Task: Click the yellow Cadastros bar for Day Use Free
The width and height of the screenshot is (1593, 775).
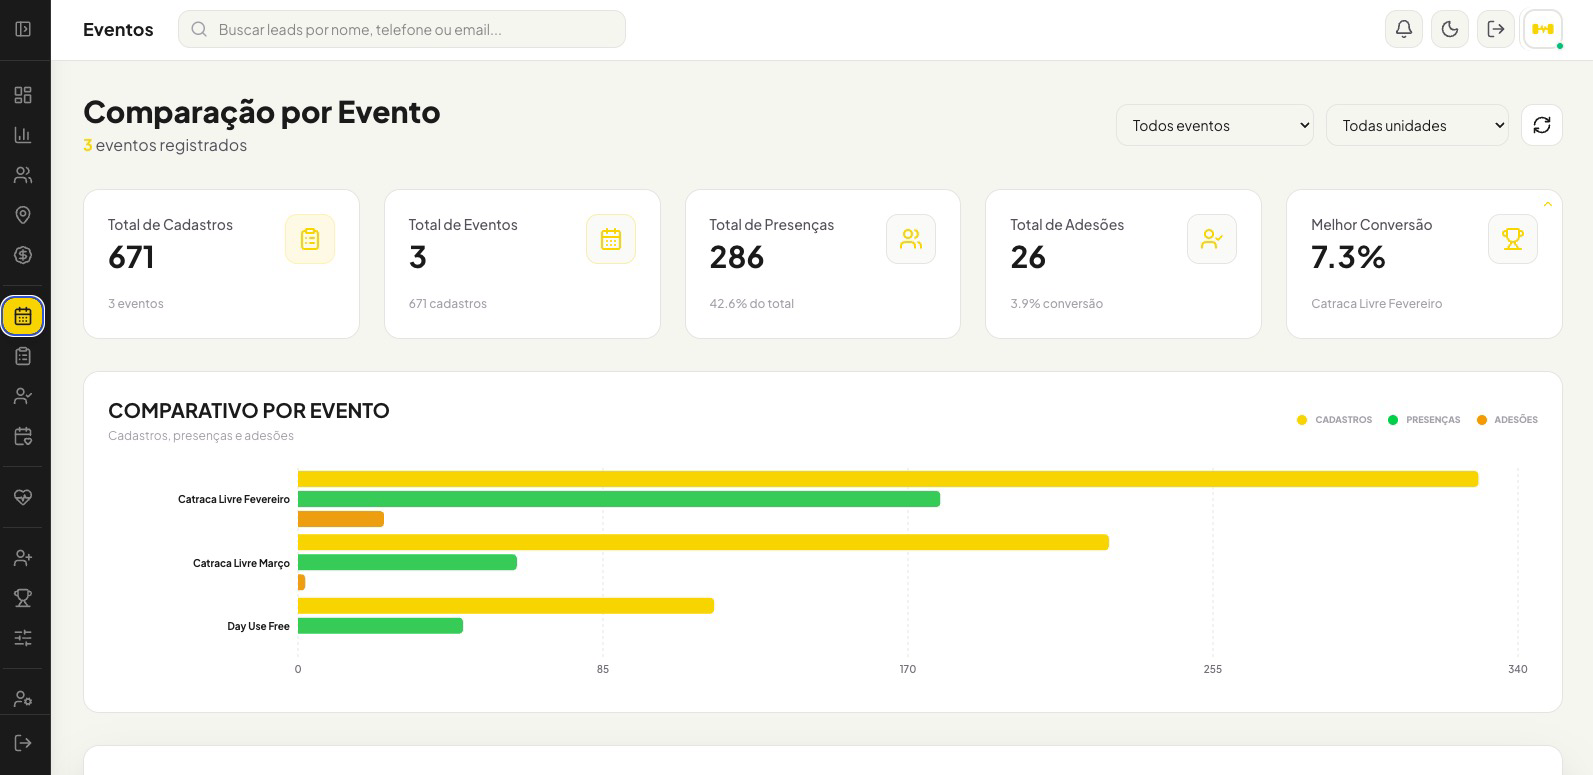Action: 506,606
